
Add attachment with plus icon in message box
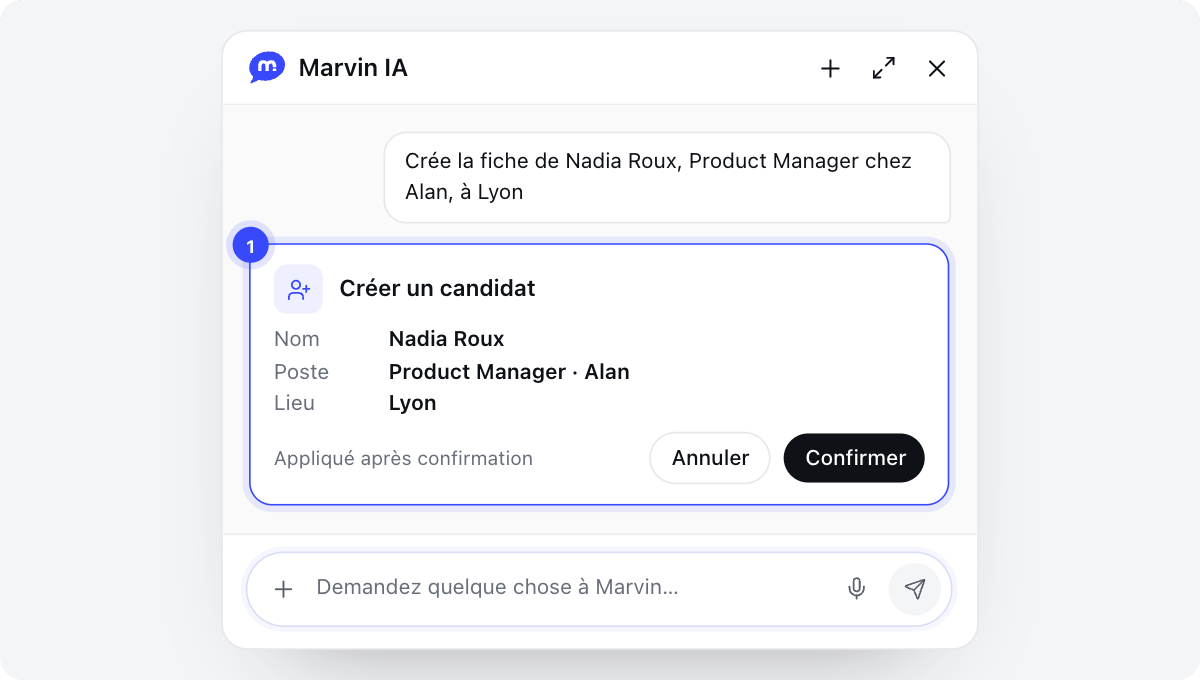tap(284, 589)
